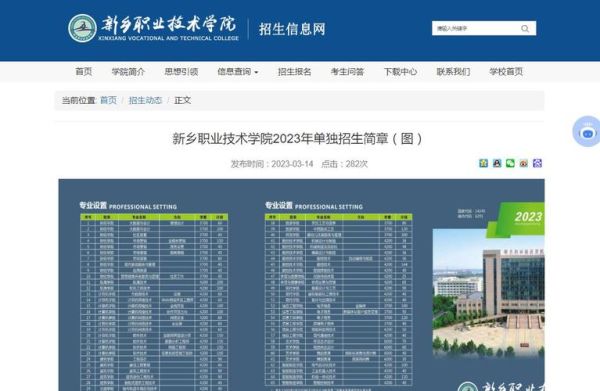Click the 招生信息网 header title
Image resolution: width=600 pixels, height=391 pixels.
(292, 29)
